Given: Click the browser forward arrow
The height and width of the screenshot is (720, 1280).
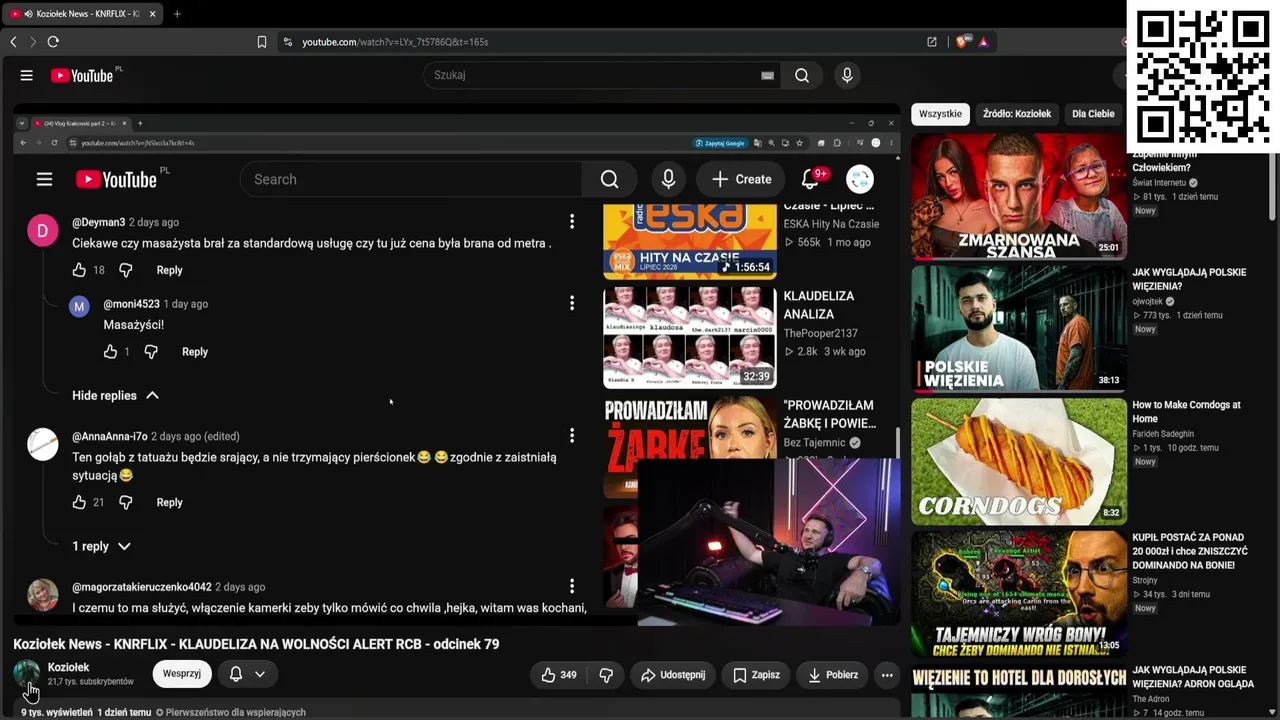Looking at the screenshot, I should point(33,42).
